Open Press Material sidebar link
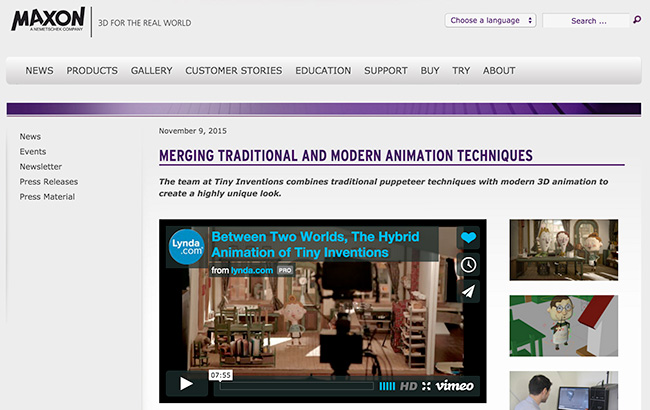Screen dimensions: 650x410 click(x=47, y=197)
